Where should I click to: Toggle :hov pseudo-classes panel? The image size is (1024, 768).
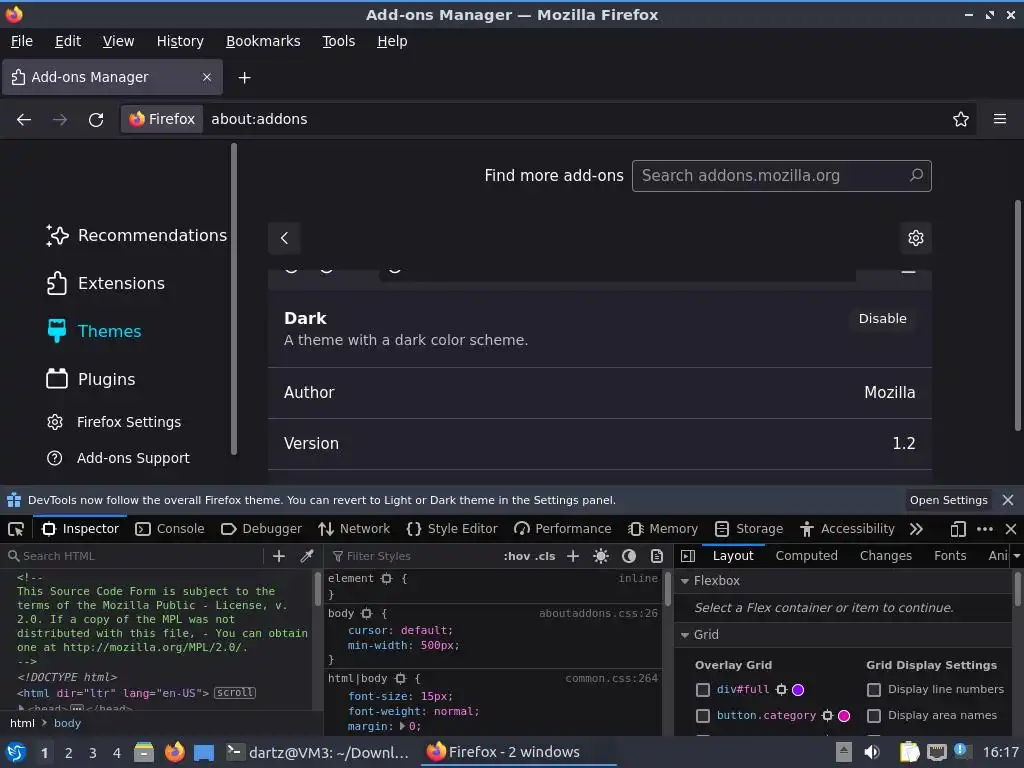coord(516,556)
